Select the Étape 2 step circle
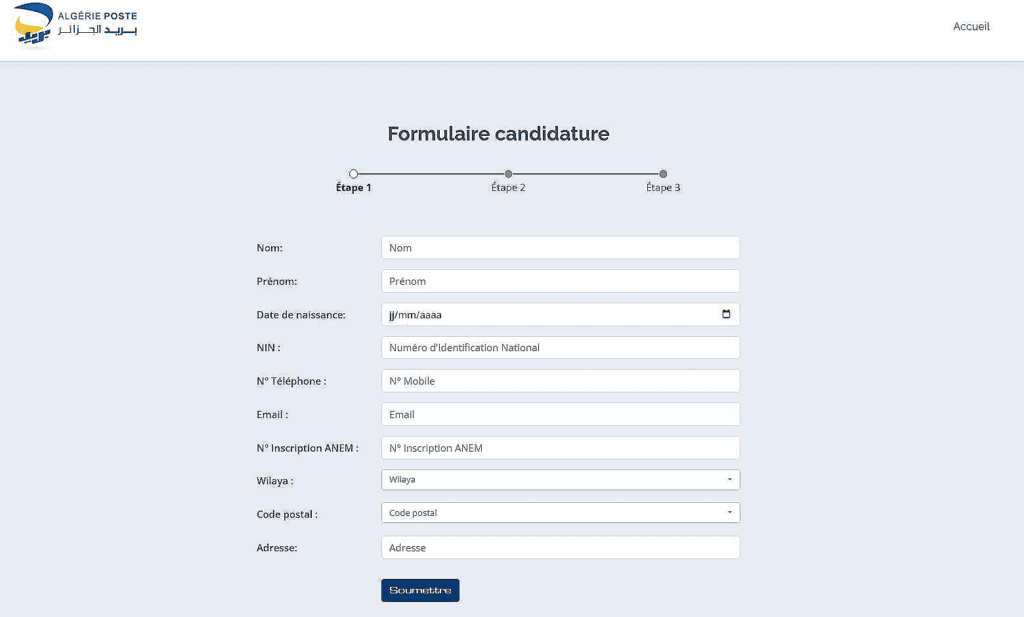Viewport: 1024px width, 617px height. coord(508,174)
